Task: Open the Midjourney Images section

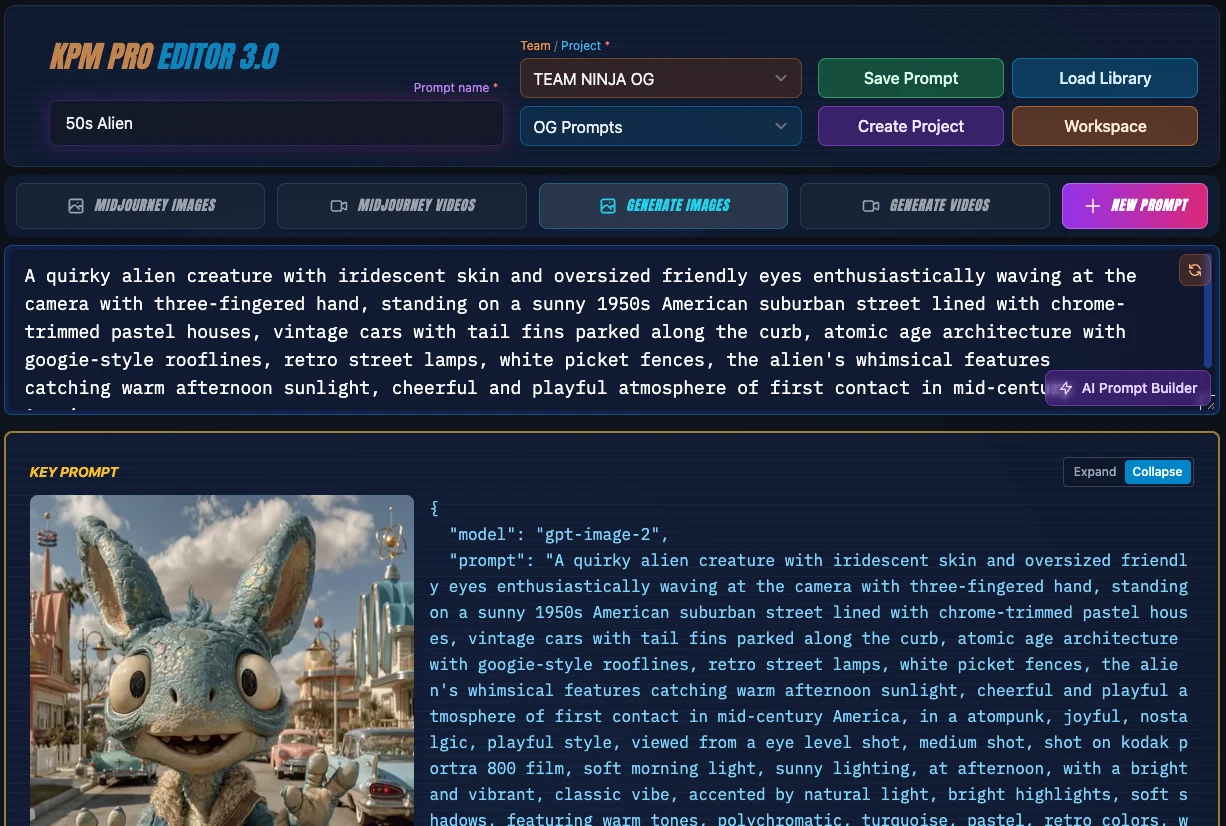Action: (x=140, y=205)
